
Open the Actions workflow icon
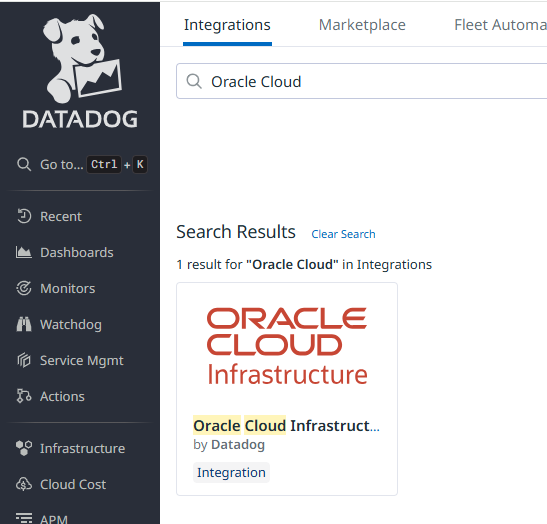(x=24, y=396)
